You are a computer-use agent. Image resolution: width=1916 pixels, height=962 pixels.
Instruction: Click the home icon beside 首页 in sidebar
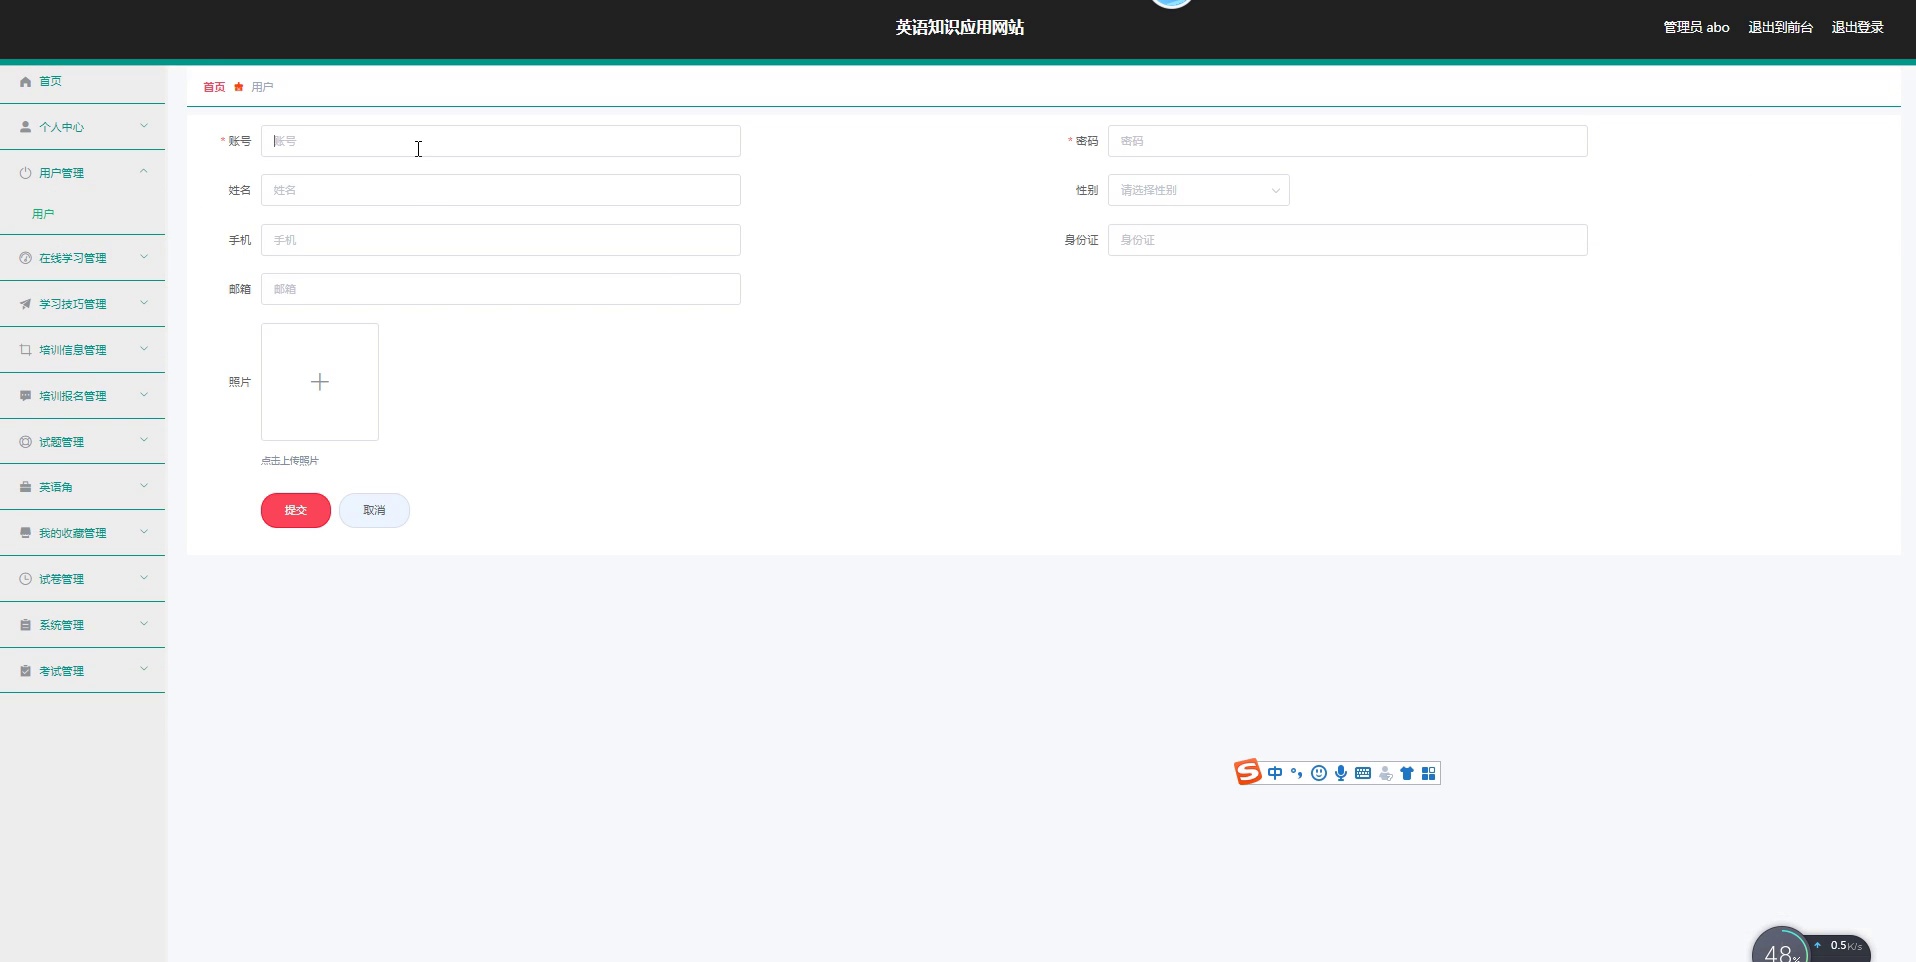[x=26, y=82]
